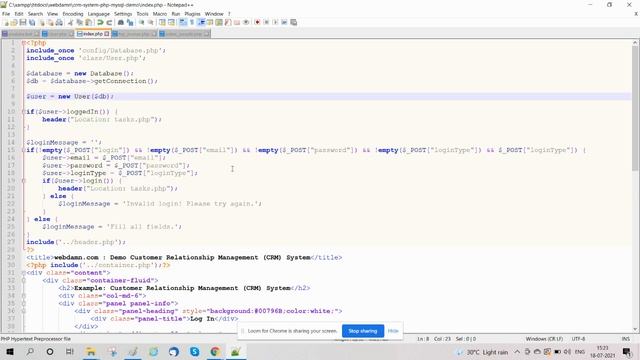Open the Encoding menu
Screen dimensions: 640x360
73,14
